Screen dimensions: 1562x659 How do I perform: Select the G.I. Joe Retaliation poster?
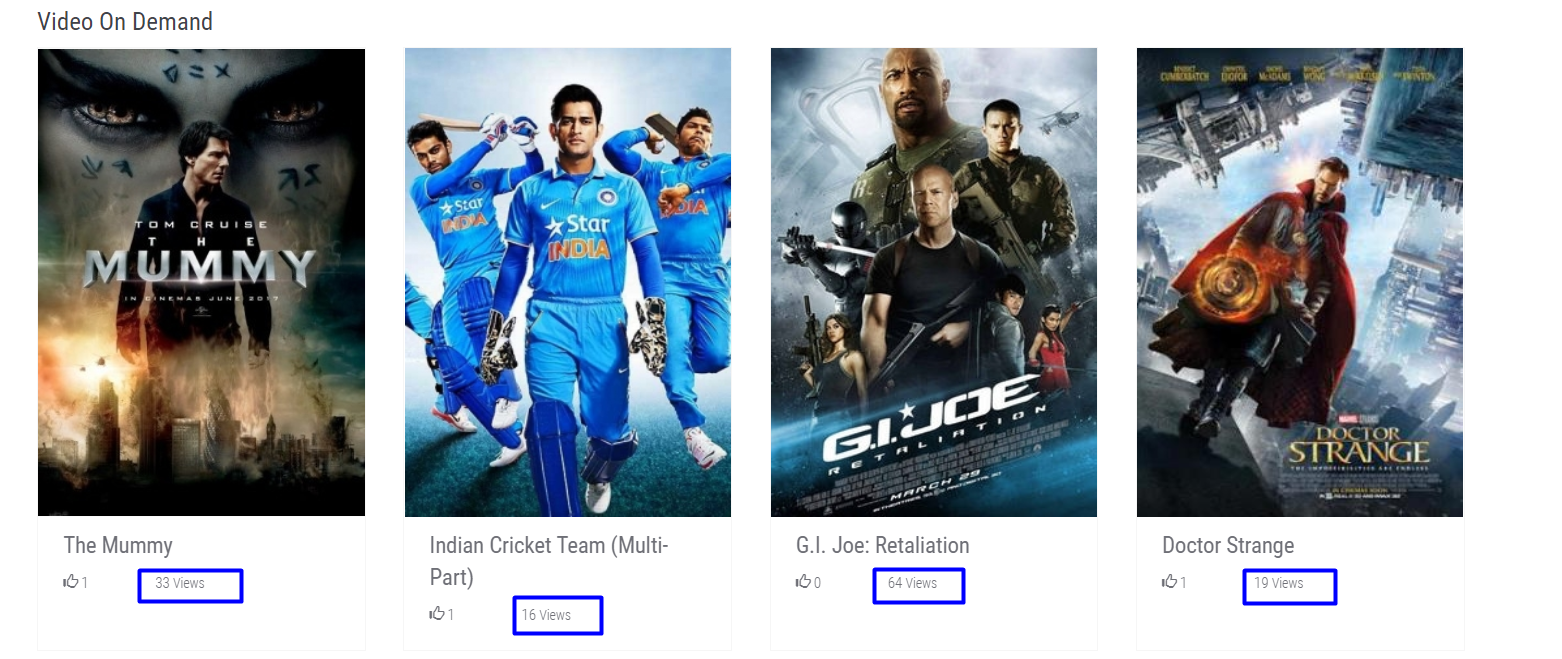(933, 282)
